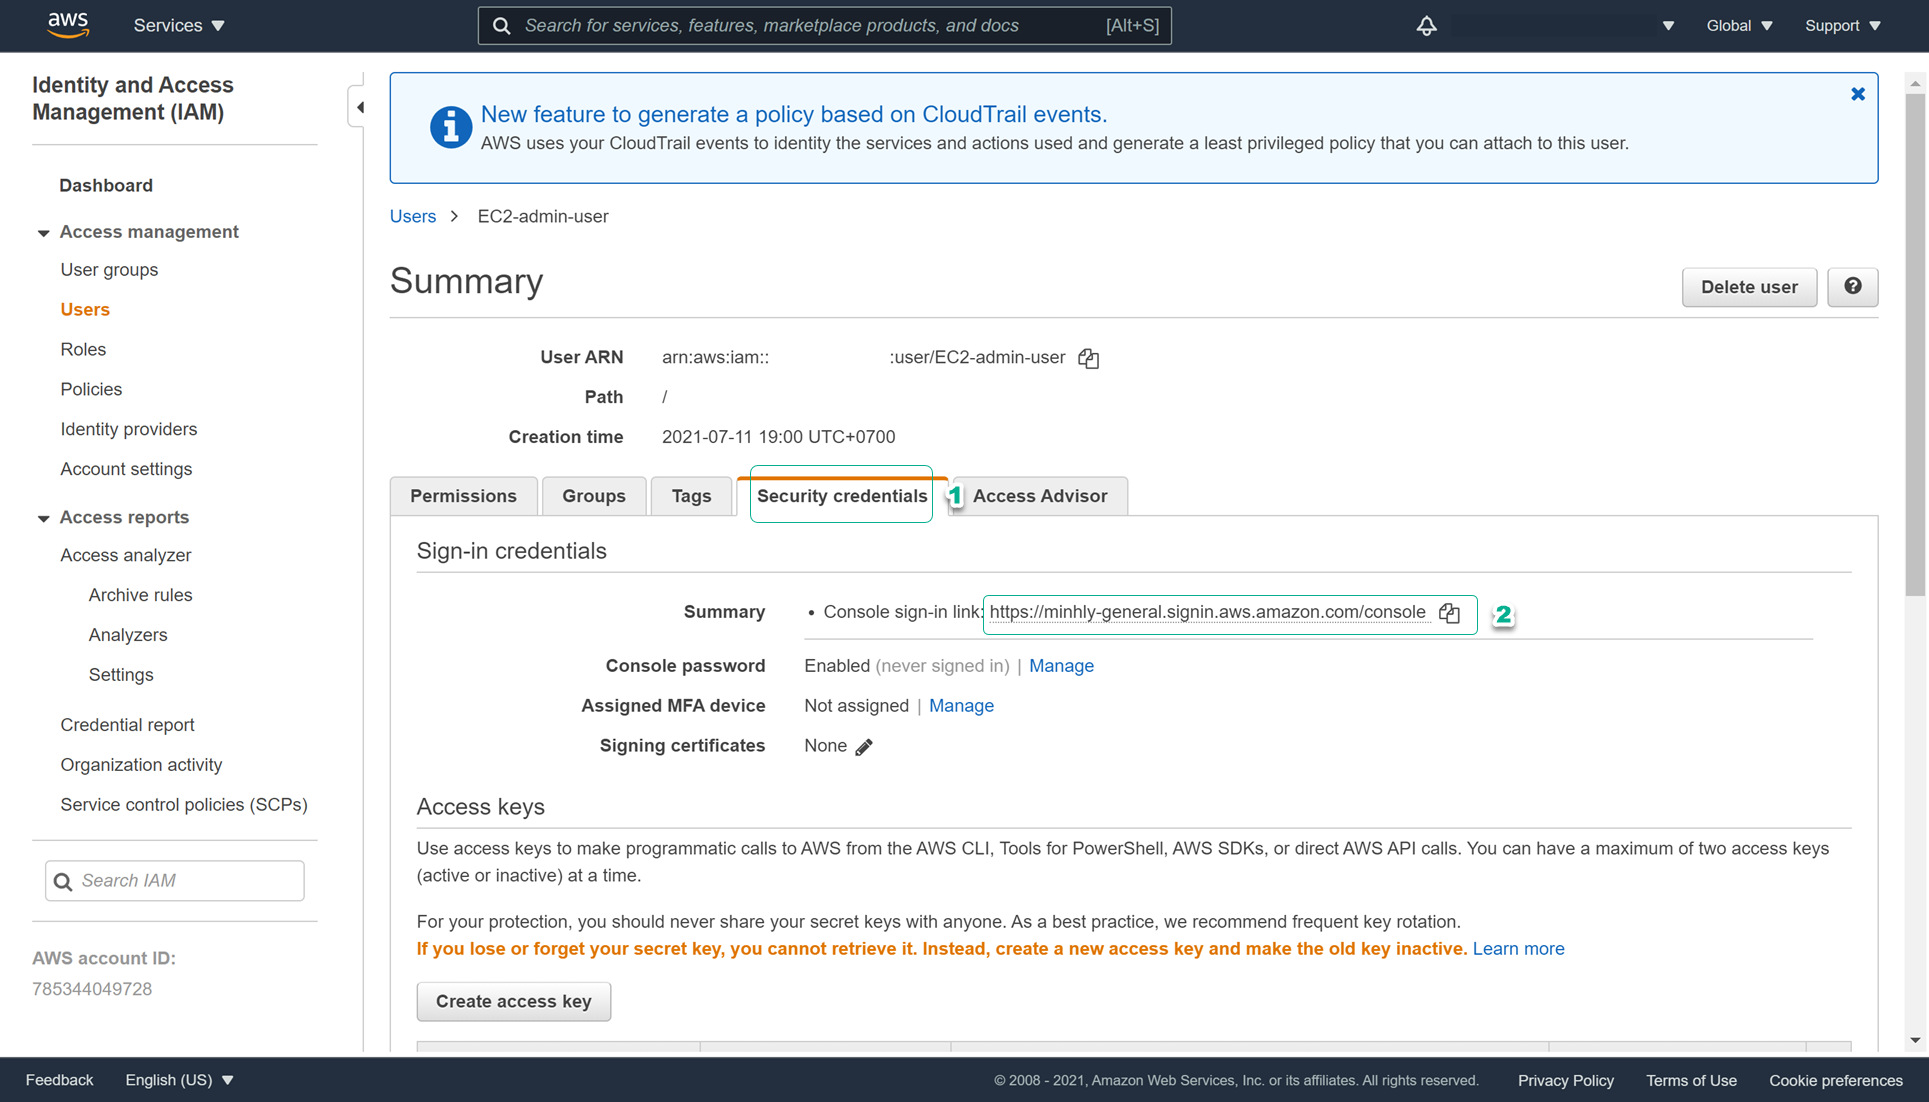The width and height of the screenshot is (1929, 1102).
Task: Collapse the IAM sidebar with arrow handle
Action: coord(358,107)
